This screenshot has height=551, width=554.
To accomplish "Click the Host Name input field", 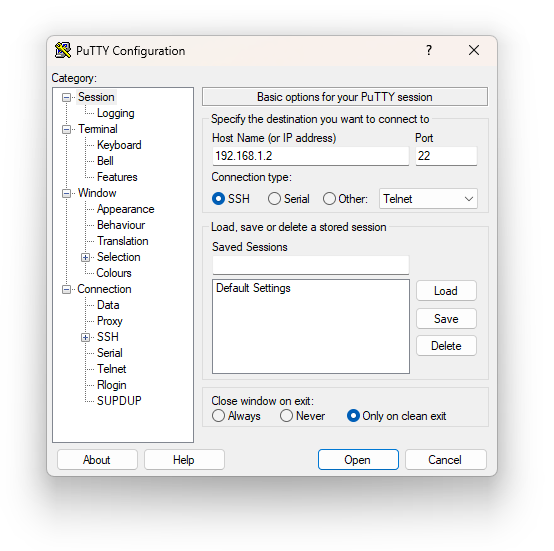I will pyautogui.click(x=311, y=156).
